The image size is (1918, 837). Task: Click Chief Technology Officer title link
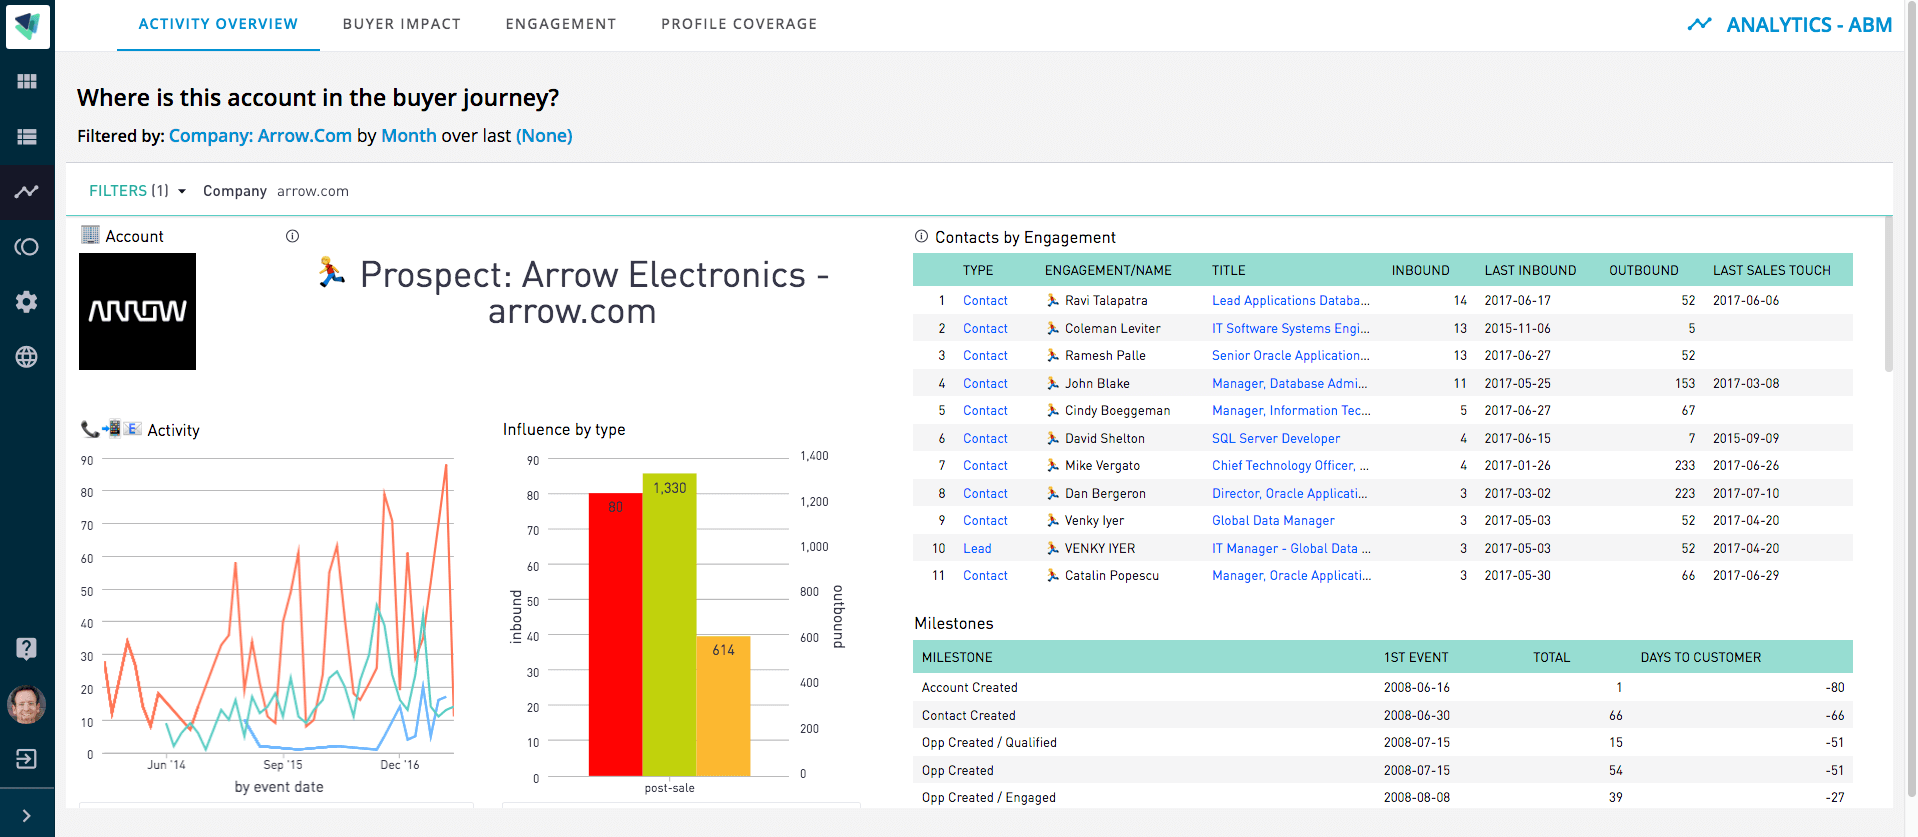coord(1290,465)
